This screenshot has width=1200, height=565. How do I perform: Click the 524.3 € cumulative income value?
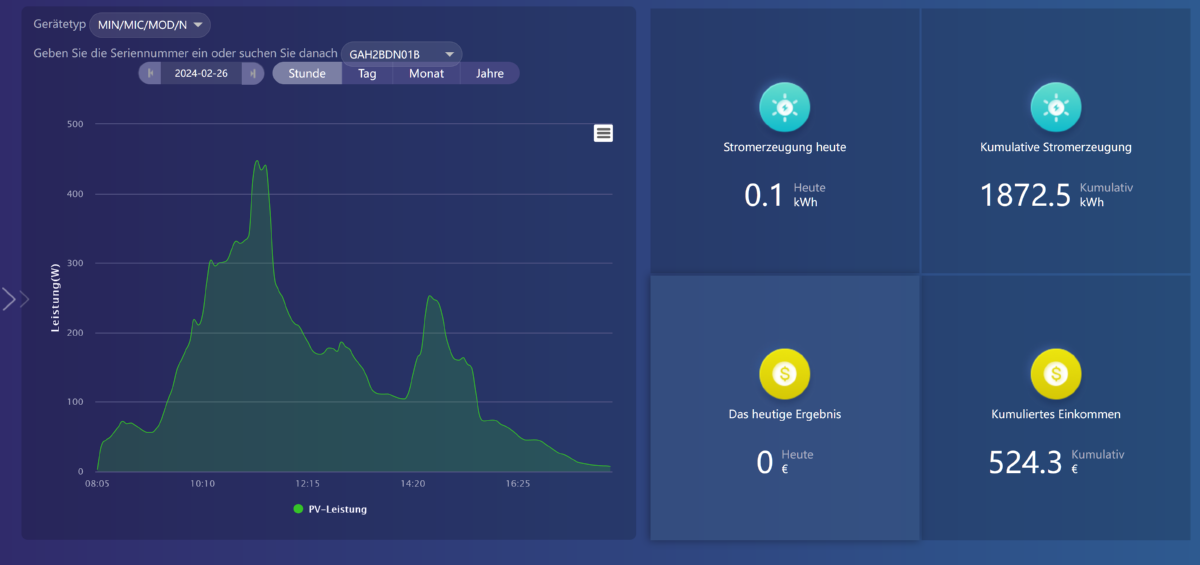1025,461
